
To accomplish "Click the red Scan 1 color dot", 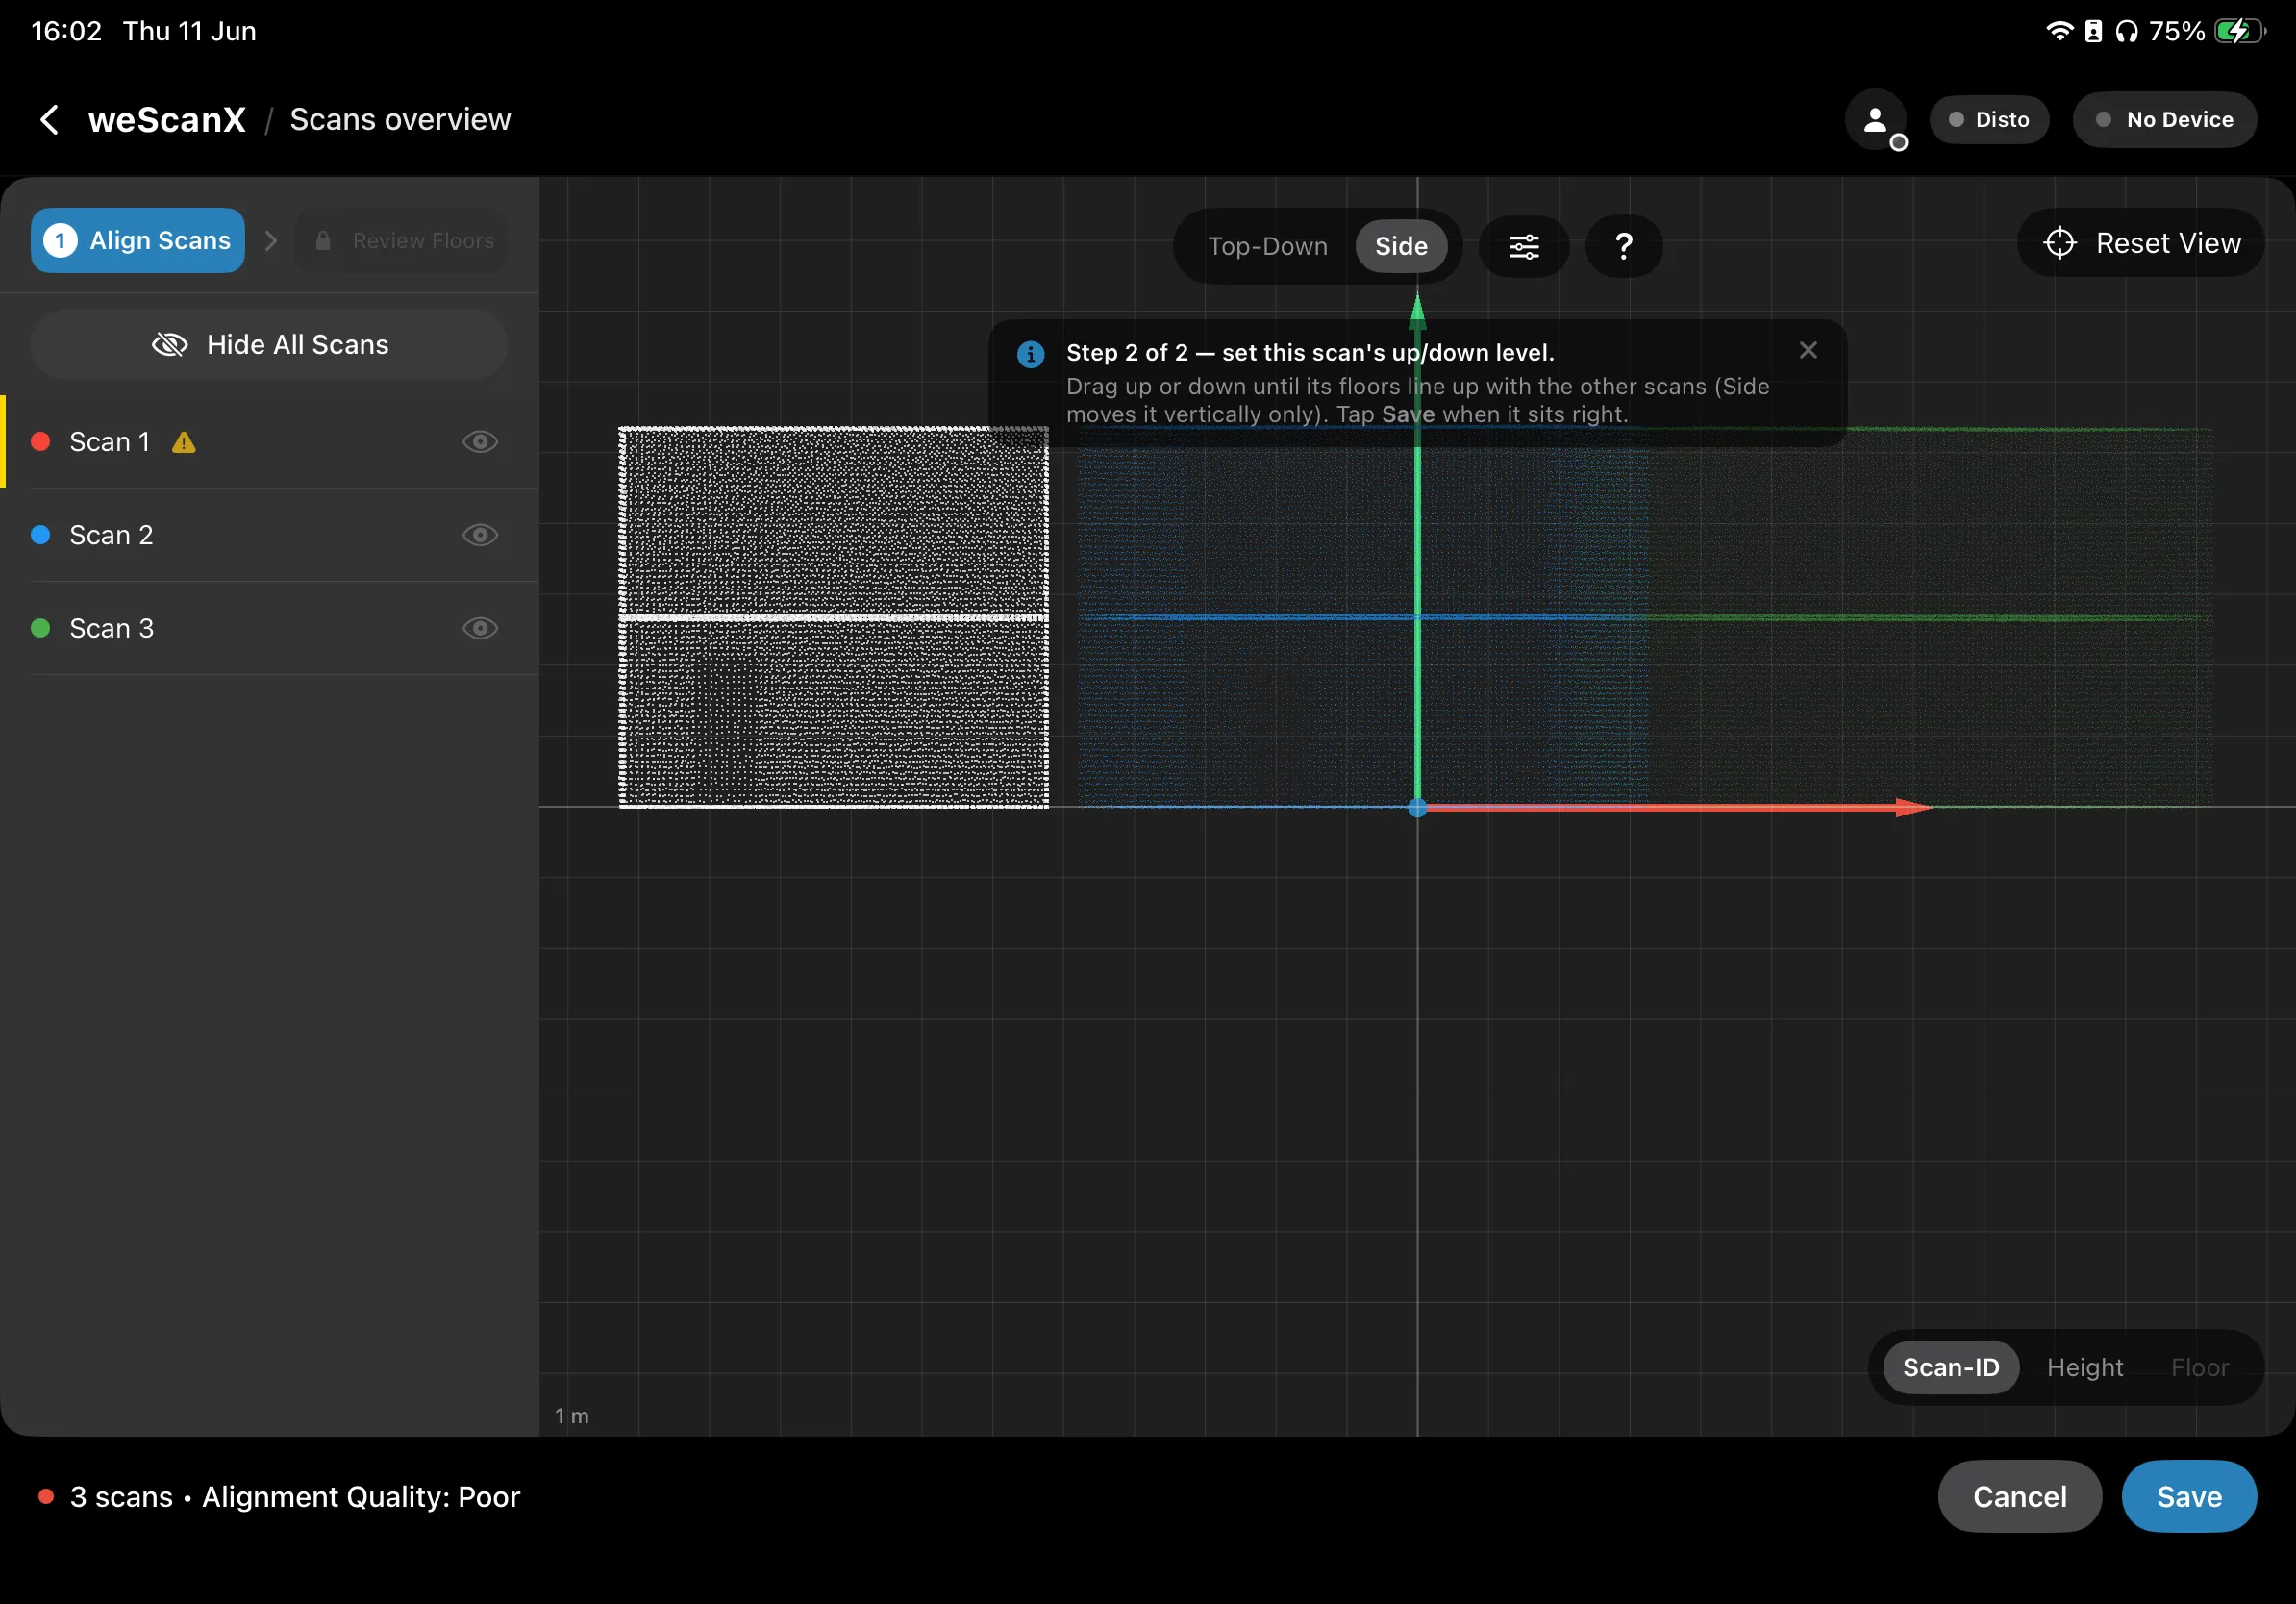I will coord(41,442).
